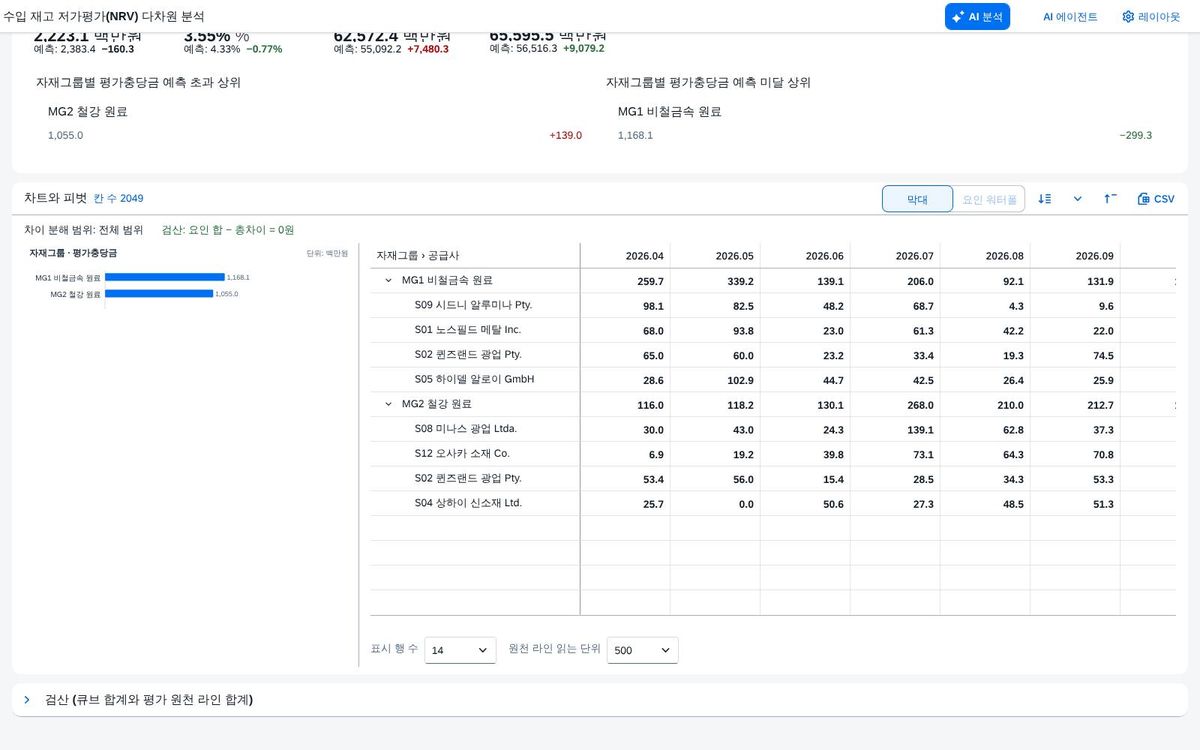Click the −299.3 variance value
Viewport: 1200px width, 750px height.
(x=1135, y=136)
